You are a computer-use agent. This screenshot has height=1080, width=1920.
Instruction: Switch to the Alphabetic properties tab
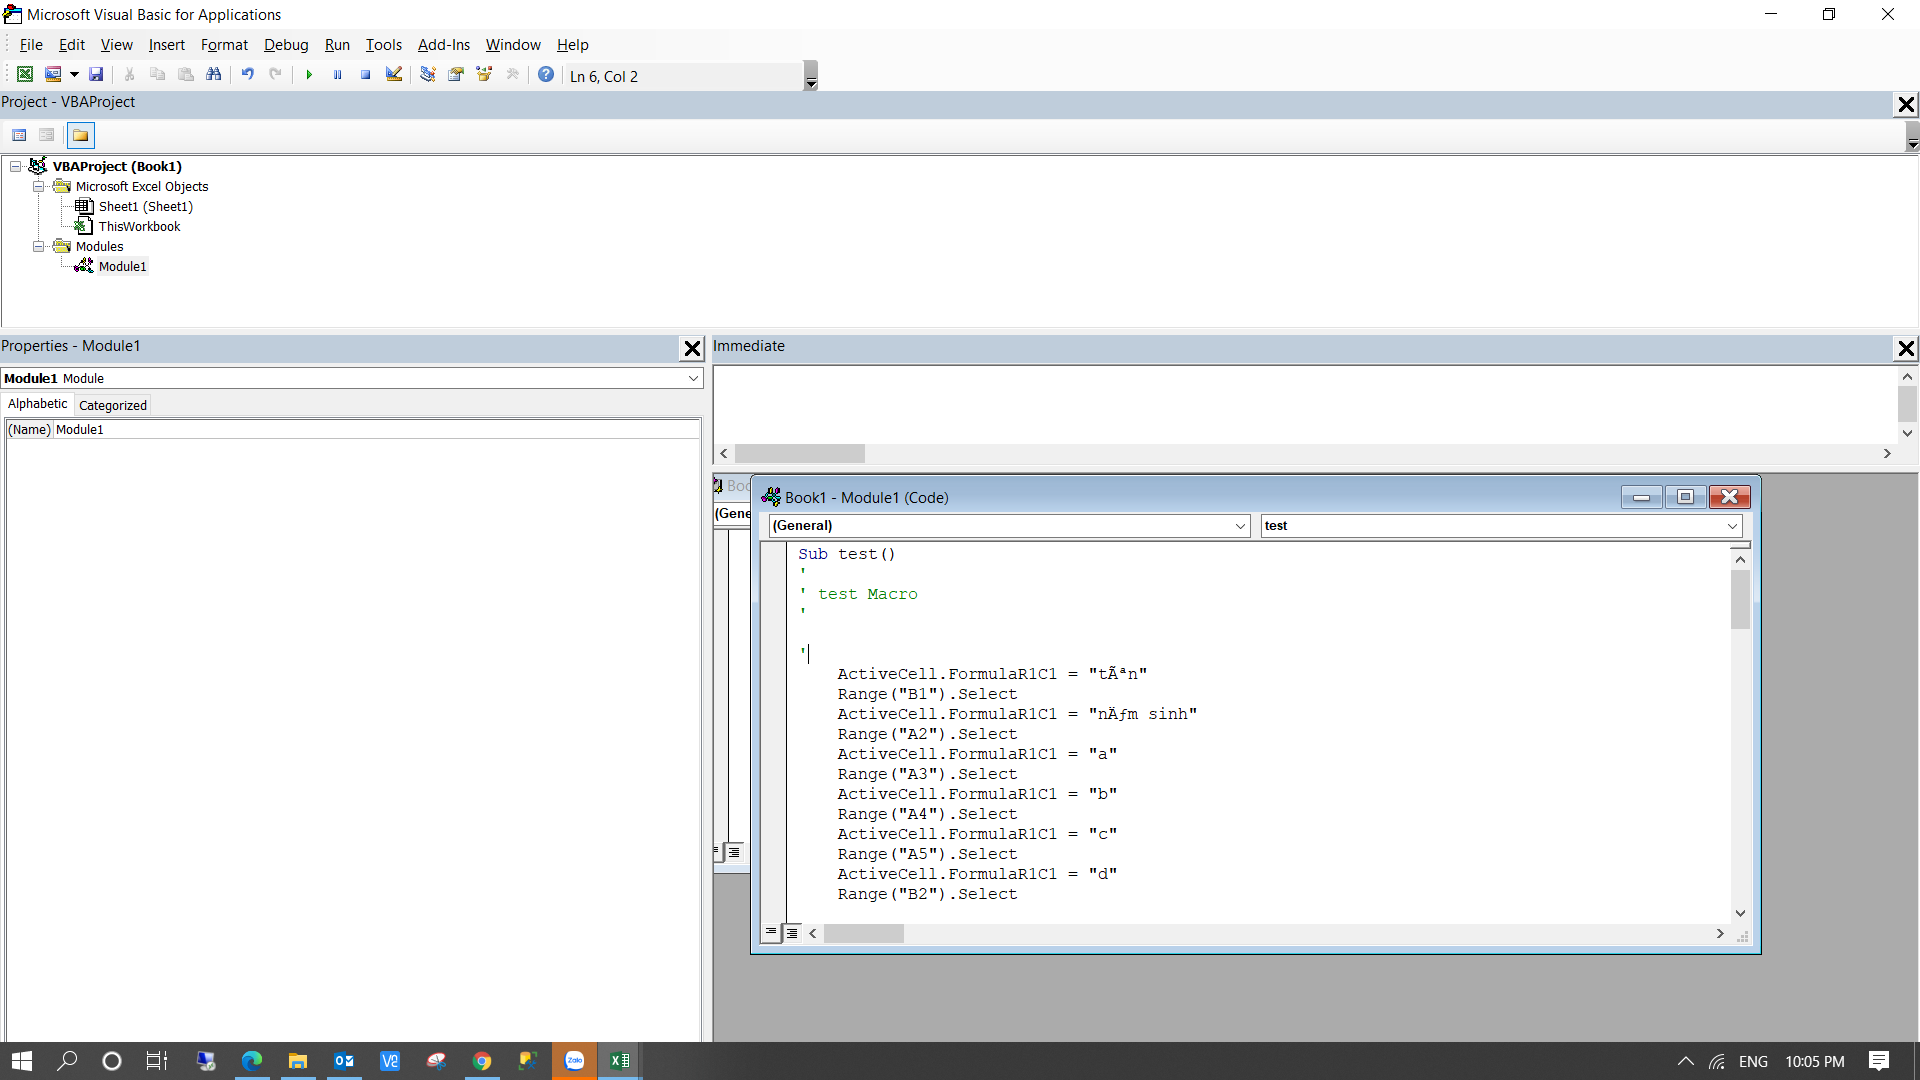pyautogui.click(x=38, y=404)
